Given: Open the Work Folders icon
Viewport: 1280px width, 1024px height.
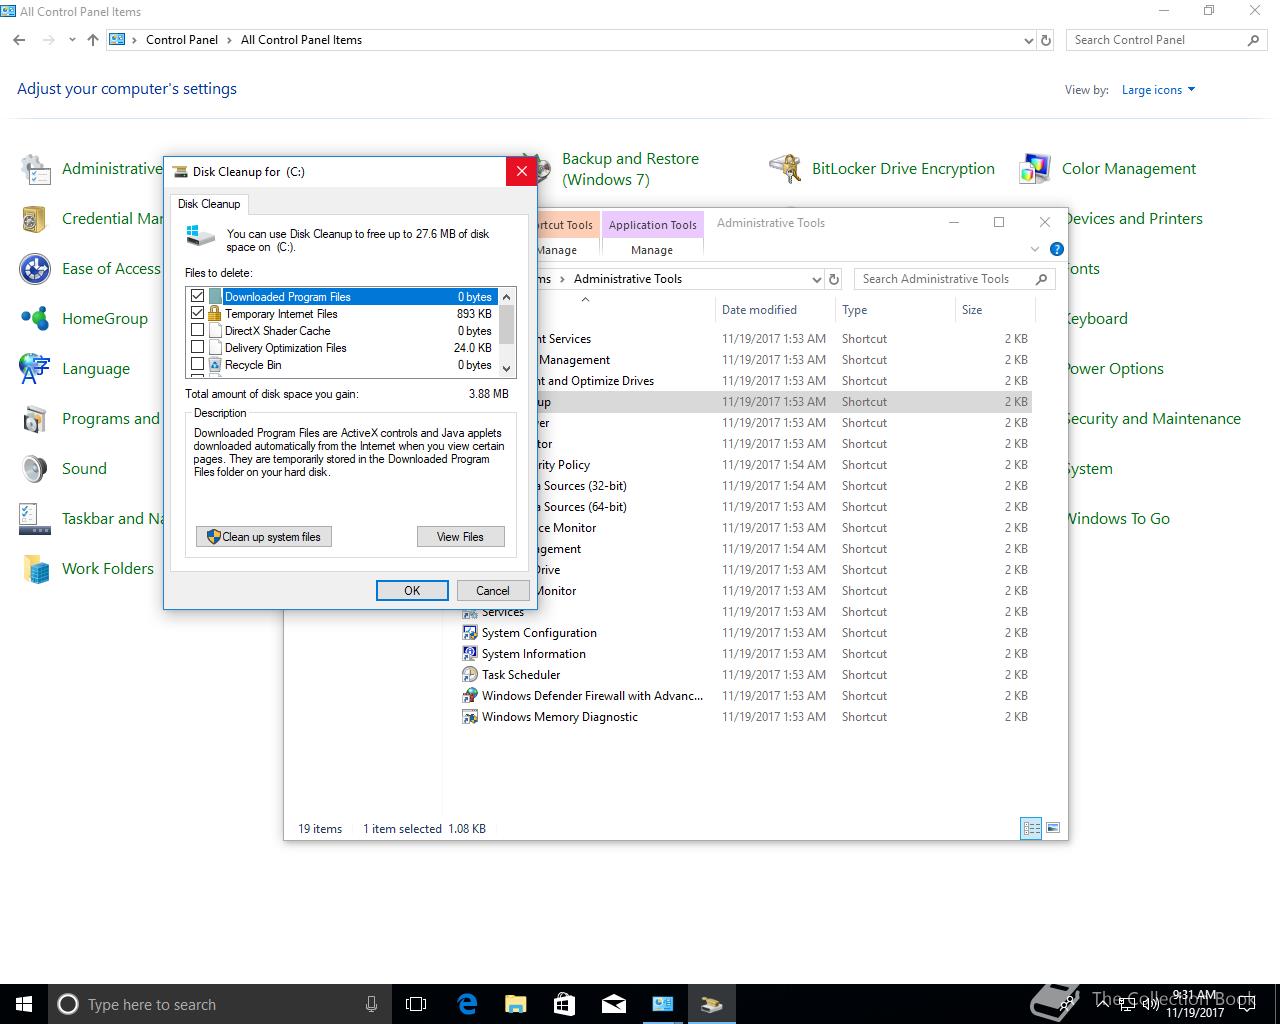Looking at the screenshot, I should coord(35,569).
